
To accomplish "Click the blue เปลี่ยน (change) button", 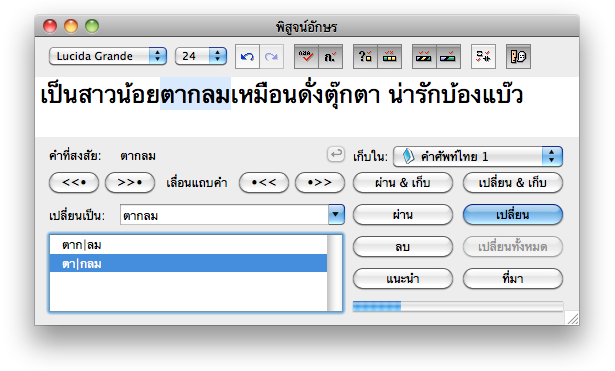I will pos(513,215).
